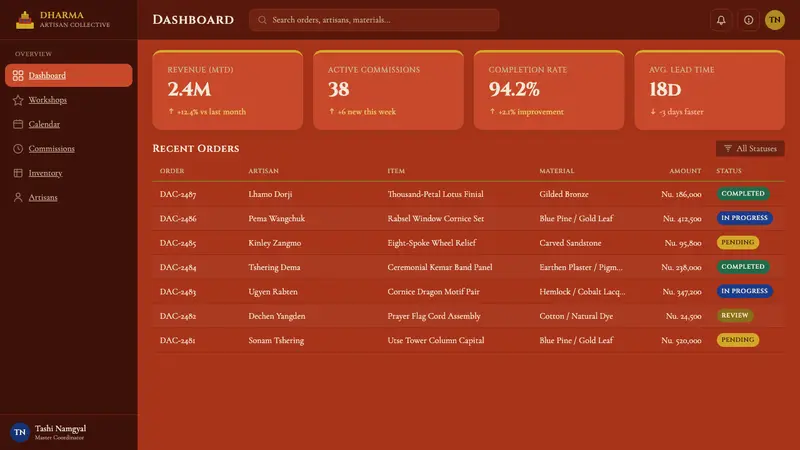Click artisan Sonam Tshering

(276, 340)
